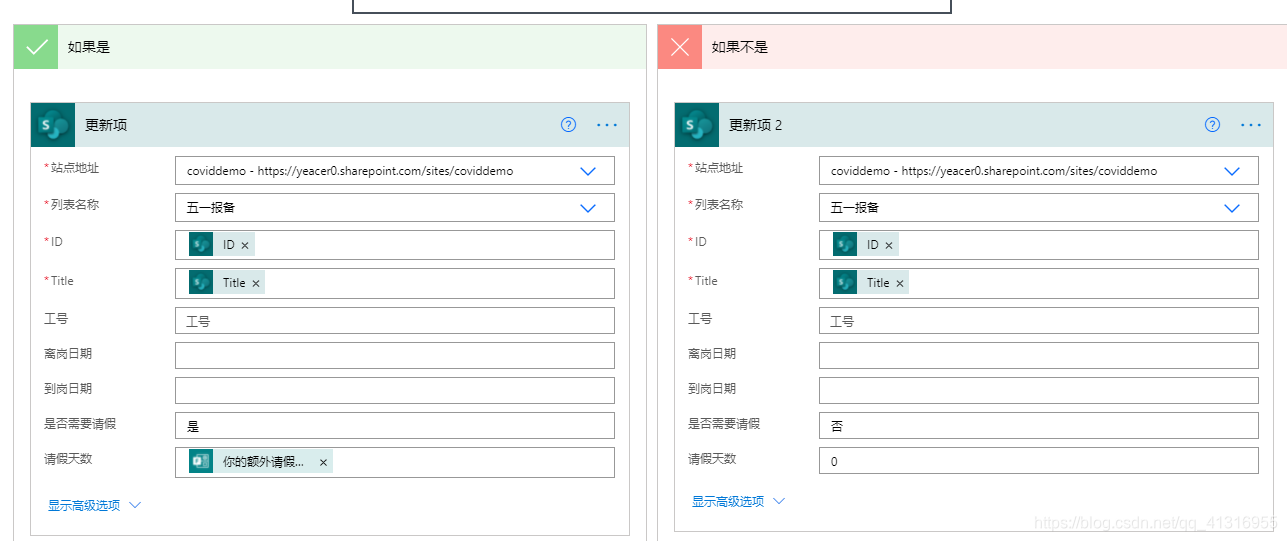Viewport: 1287px width, 541px height.
Task: Click SharePoint icon on 更新项 2 card header
Action: 697,125
